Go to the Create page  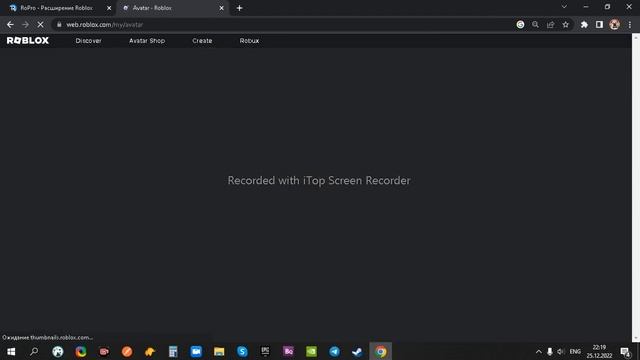pos(202,41)
